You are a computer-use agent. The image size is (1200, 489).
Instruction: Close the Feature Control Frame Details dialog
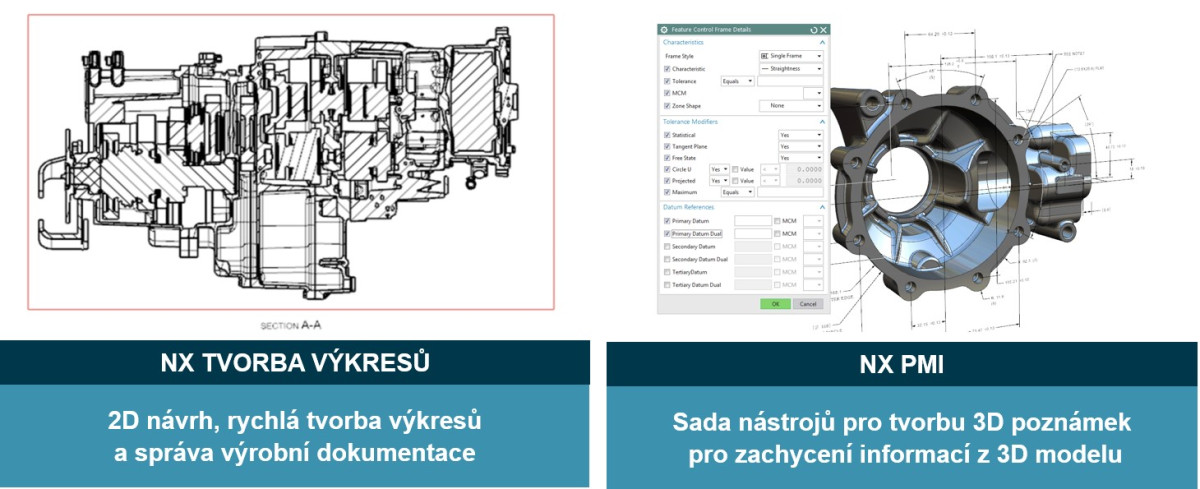[822, 30]
